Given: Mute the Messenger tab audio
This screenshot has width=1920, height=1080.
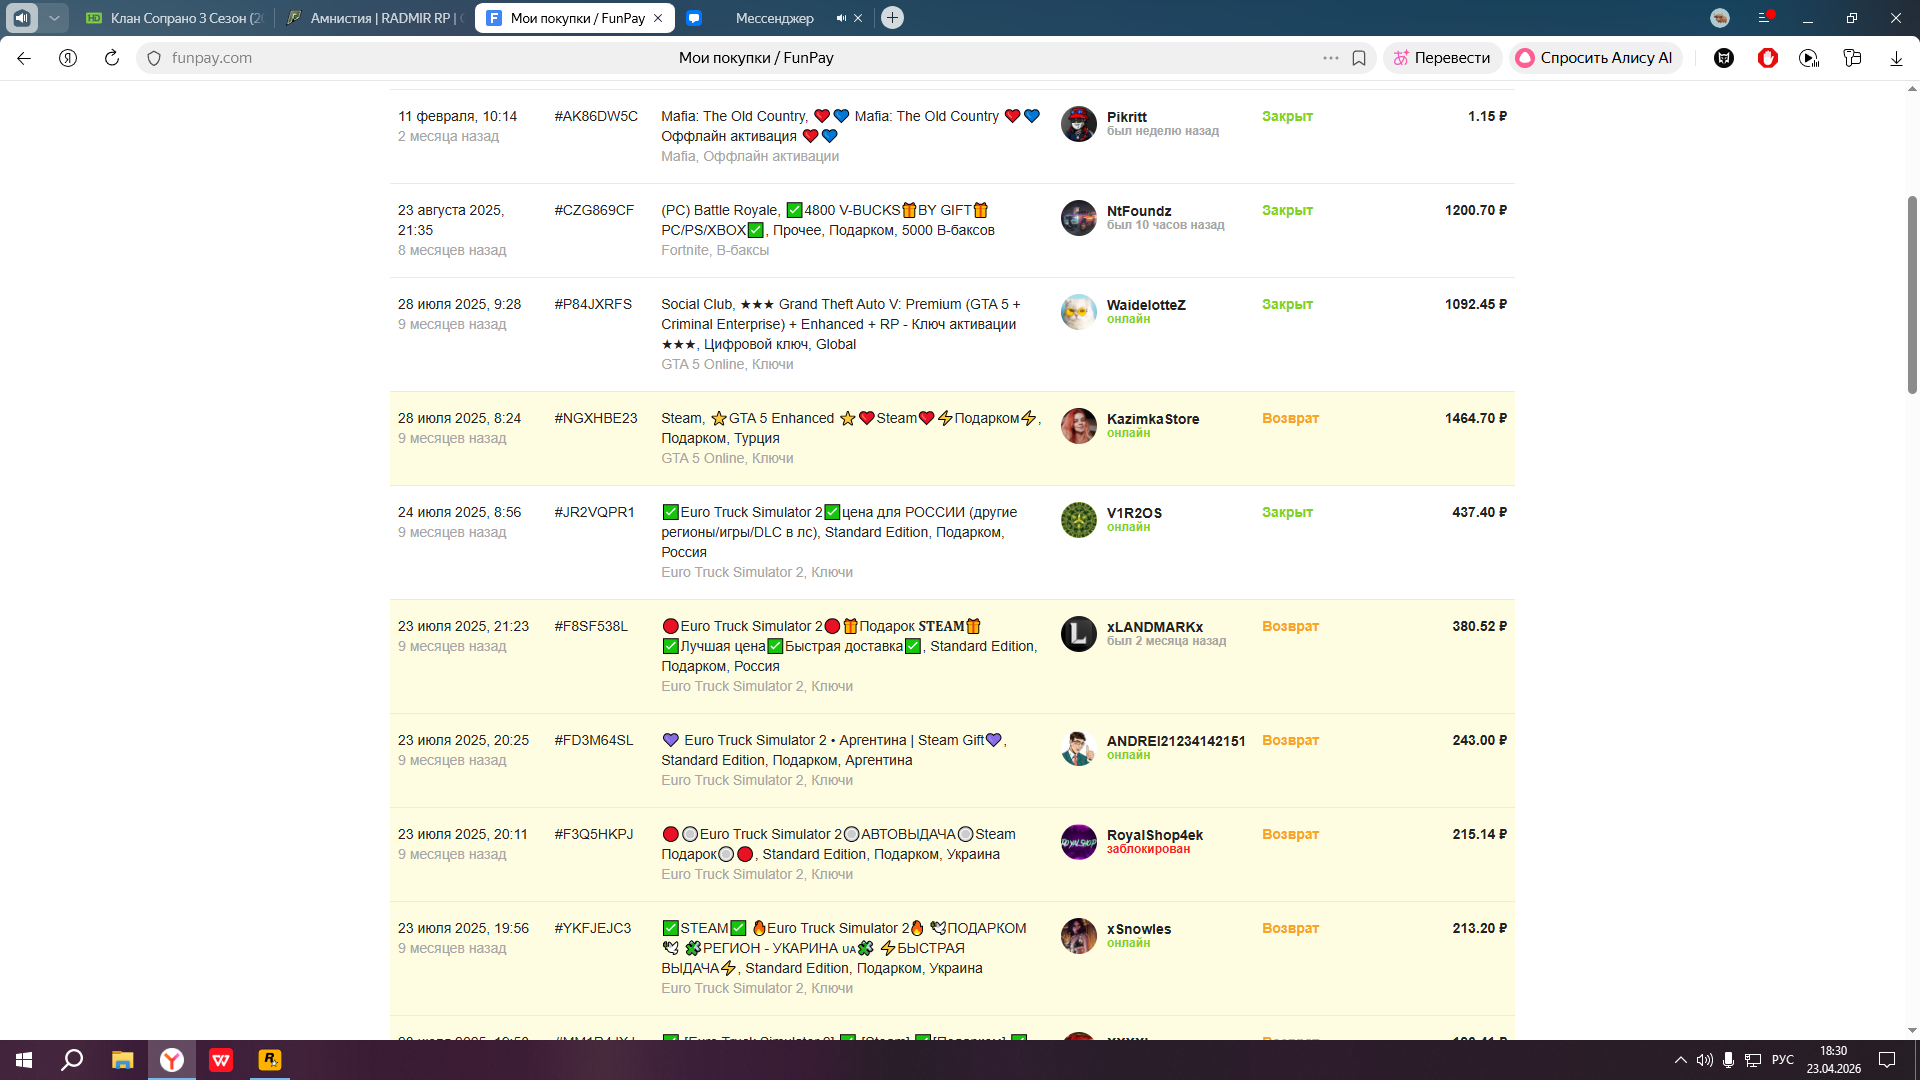Looking at the screenshot, I should [841, 18].
